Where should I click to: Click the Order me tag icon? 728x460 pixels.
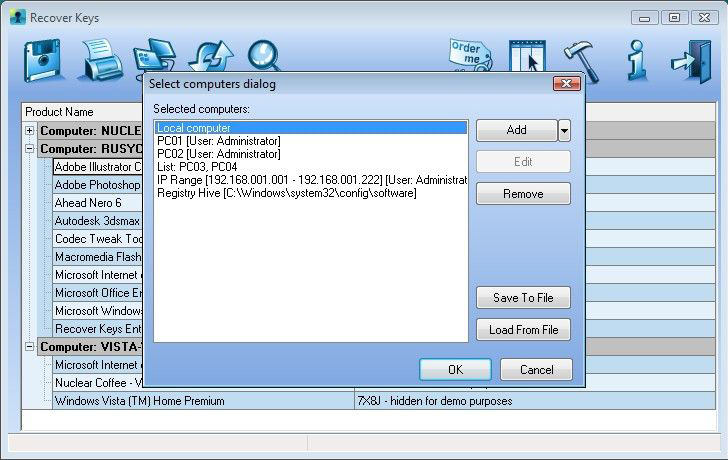tap(471, 55)
